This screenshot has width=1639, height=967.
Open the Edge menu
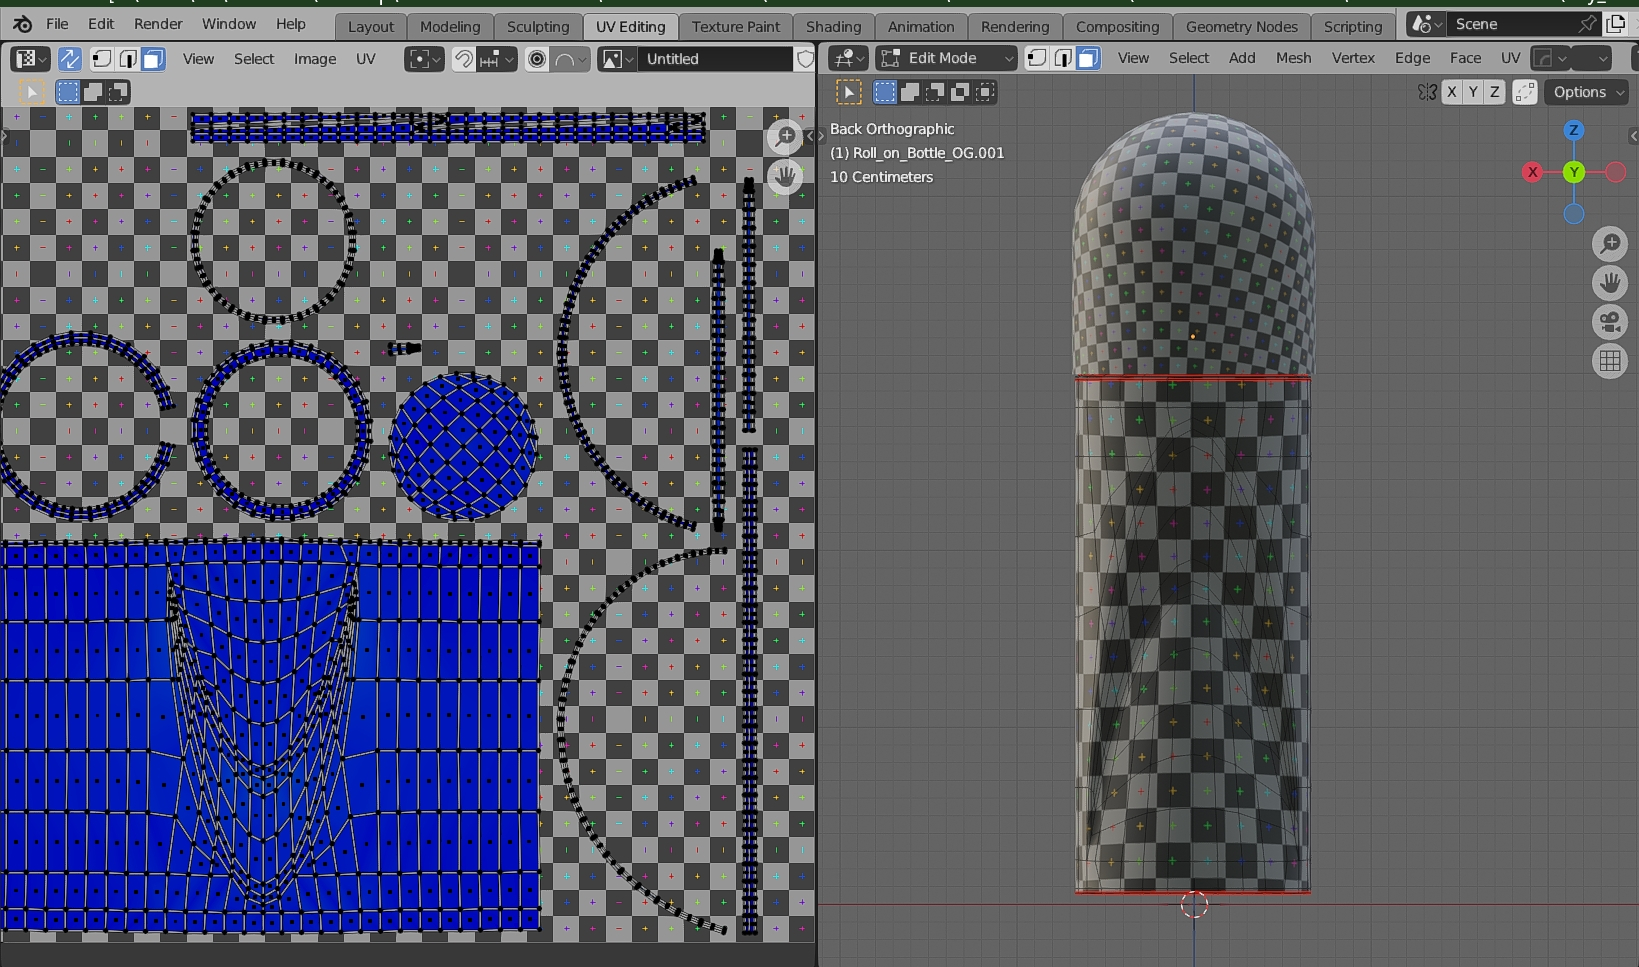pos(1412,58)
